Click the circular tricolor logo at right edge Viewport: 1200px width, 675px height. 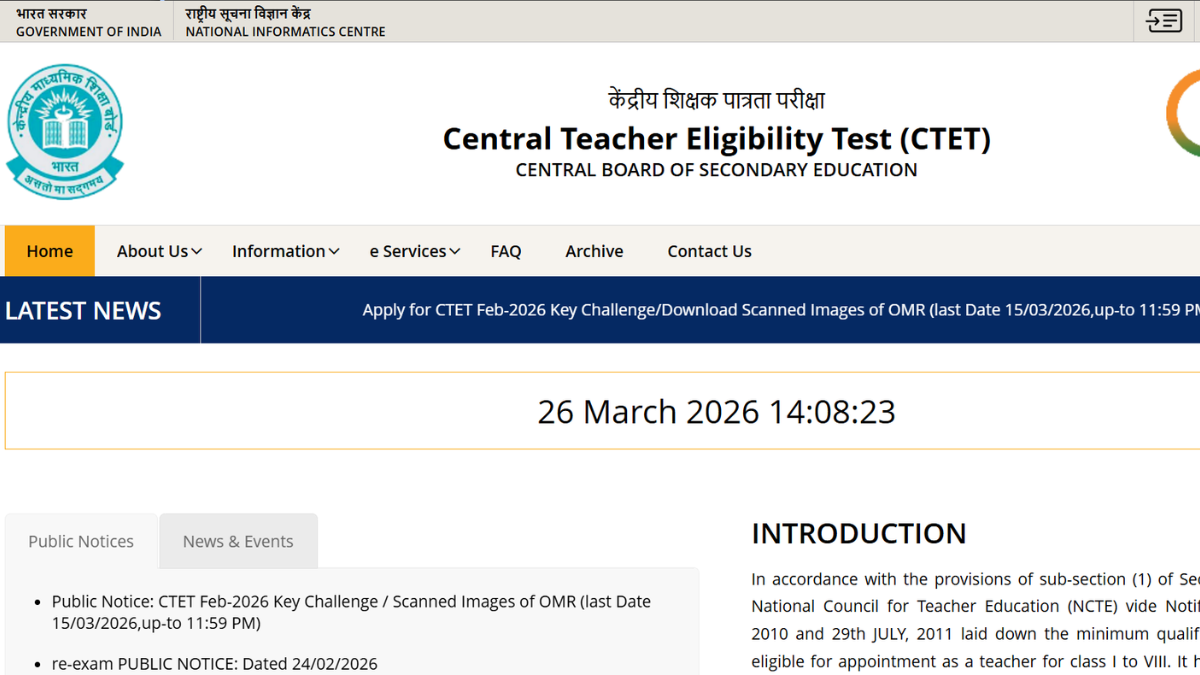pyautogui.click(x=1185, y=113)
